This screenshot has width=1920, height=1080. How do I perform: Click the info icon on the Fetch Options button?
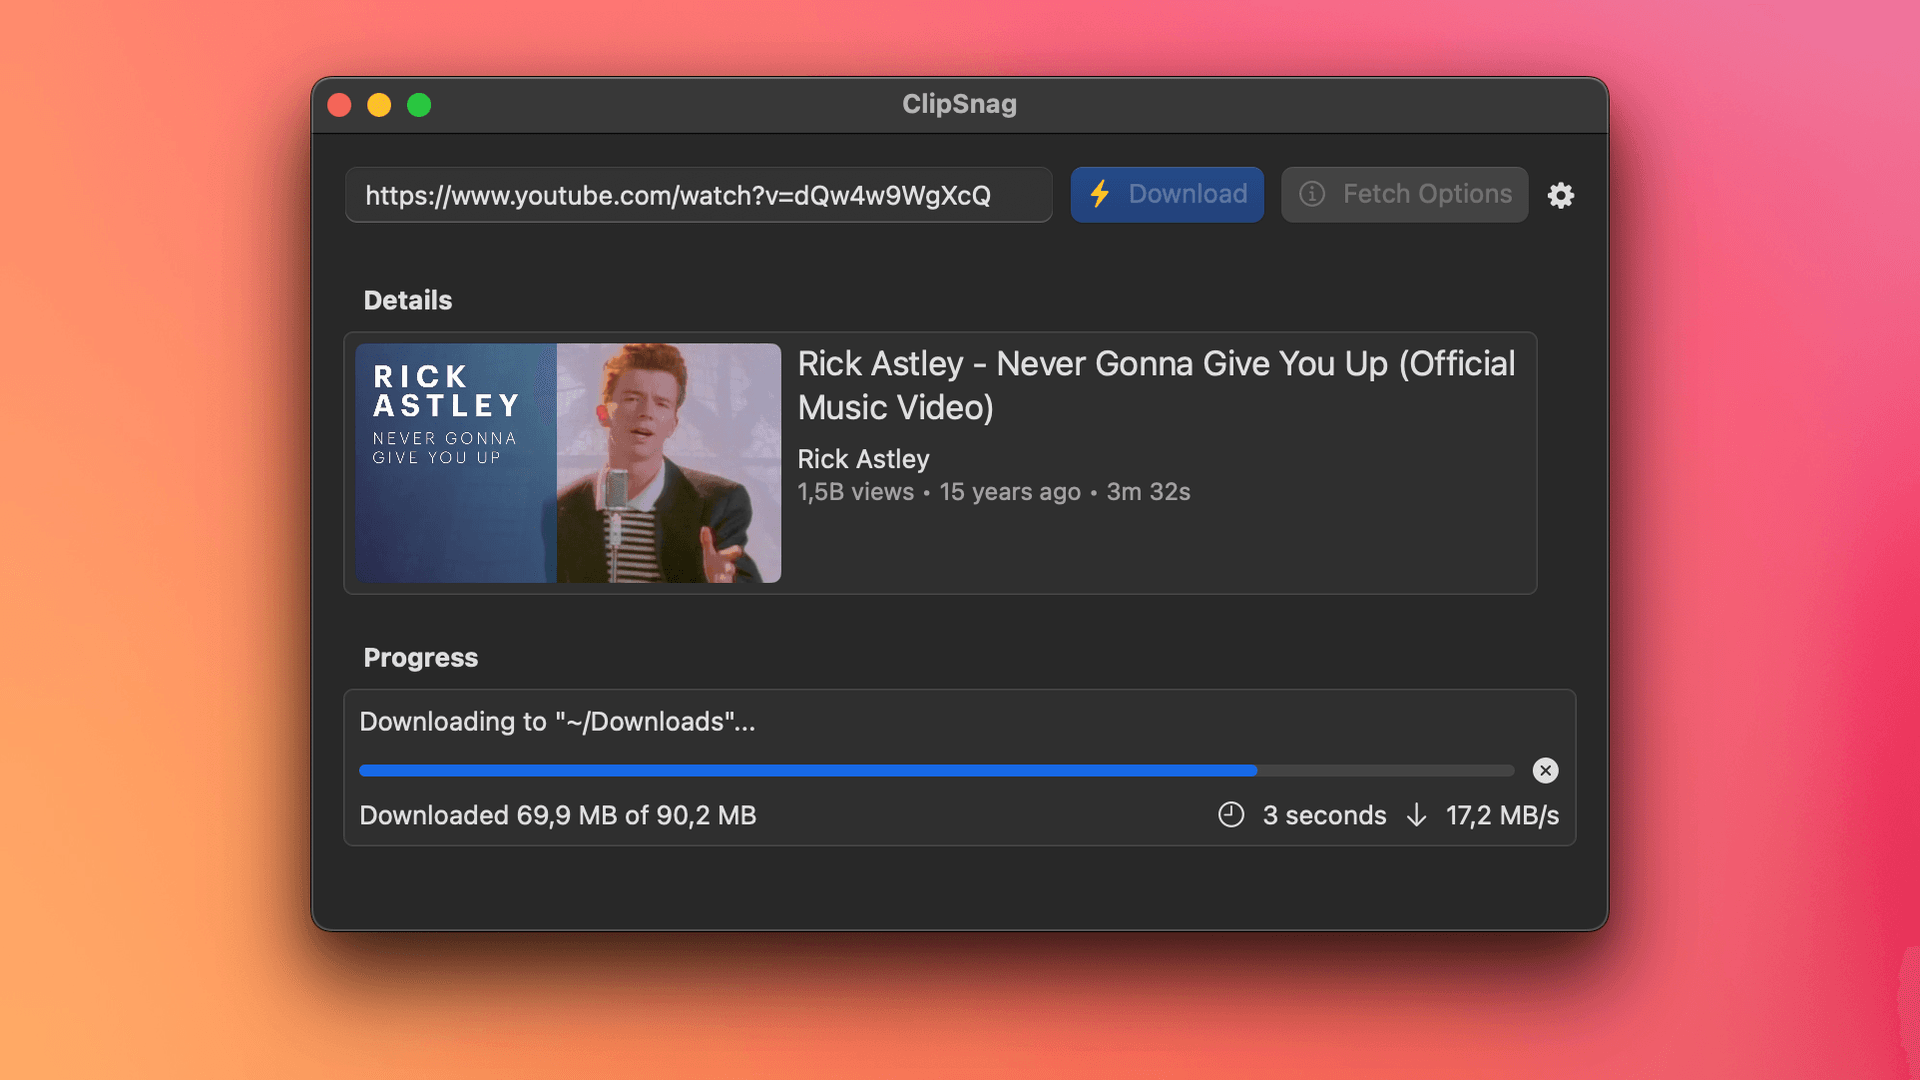(1312, 194)
